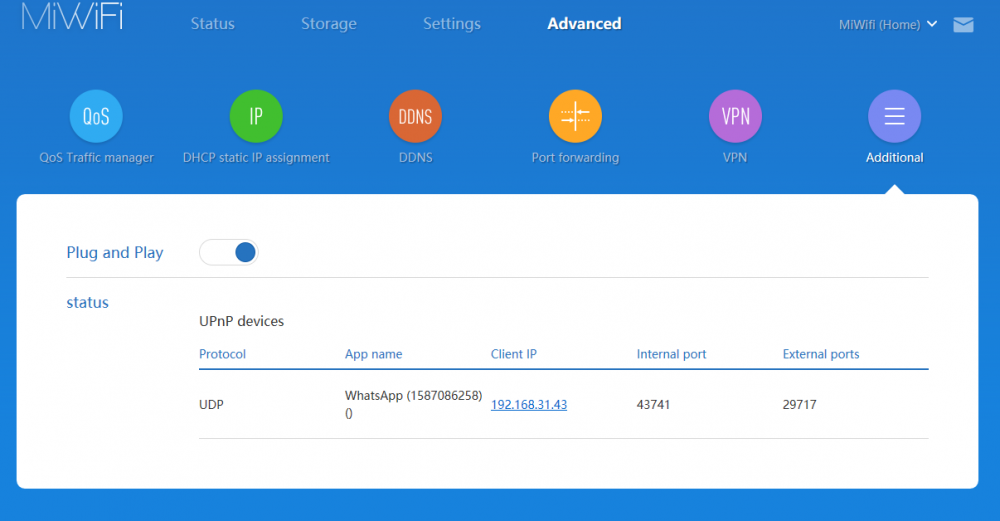Image resolution: width=1000 pixels, height=521 pixels.
Task: Open the Settings tab
Action: (451, 24)
